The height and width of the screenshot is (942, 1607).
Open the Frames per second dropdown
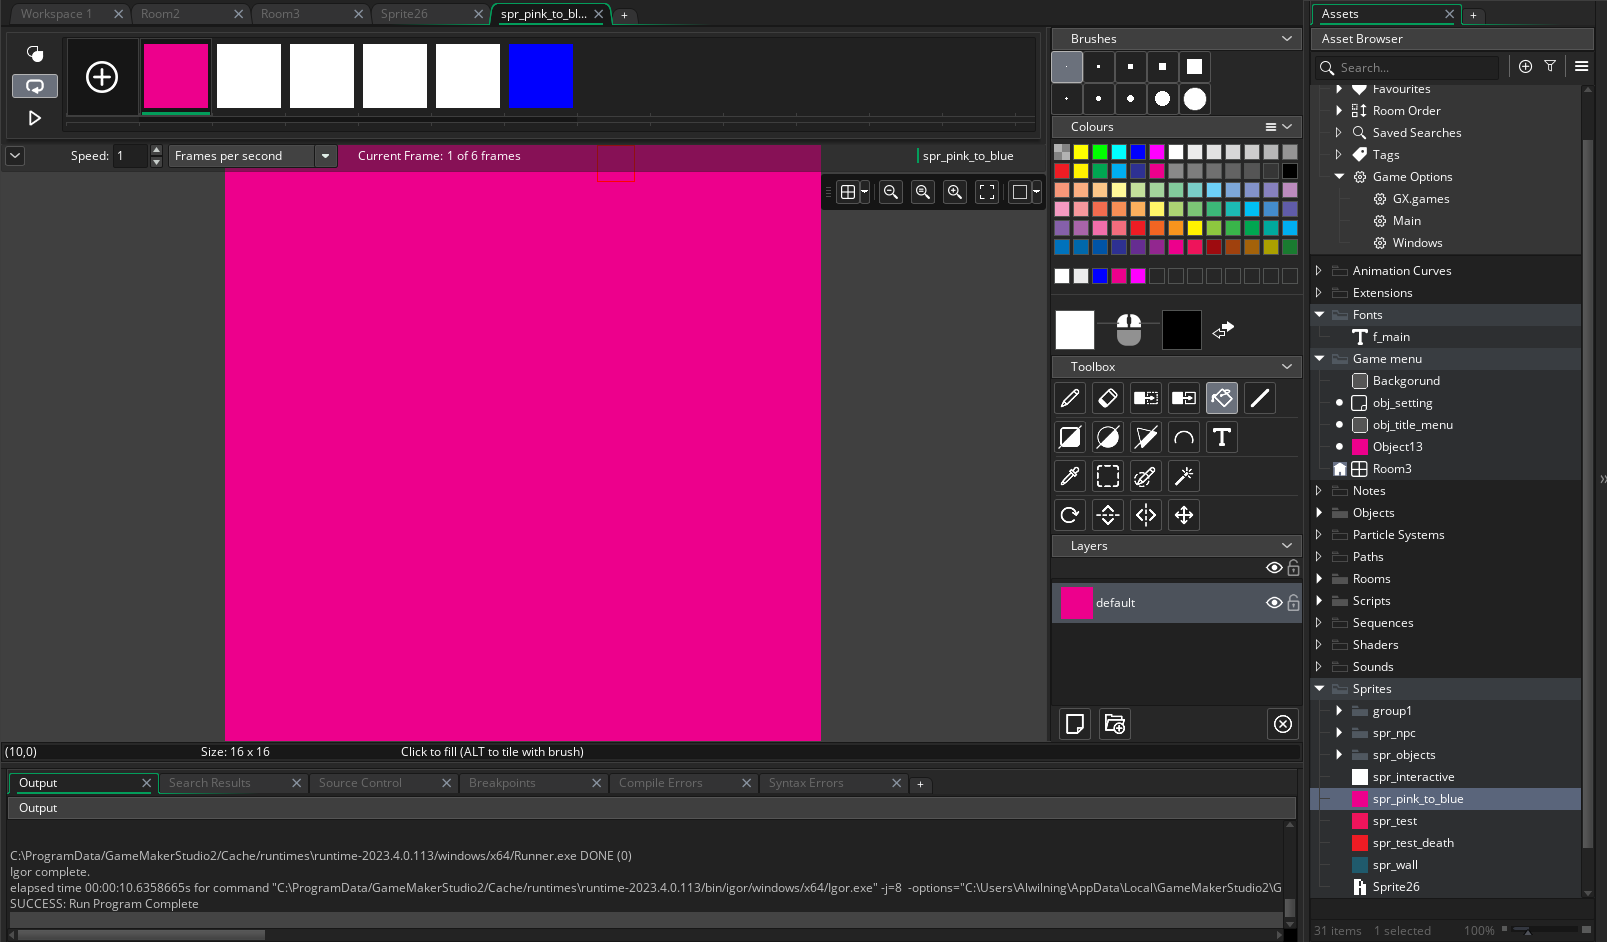pyautogui.click(x=325, y=156)
